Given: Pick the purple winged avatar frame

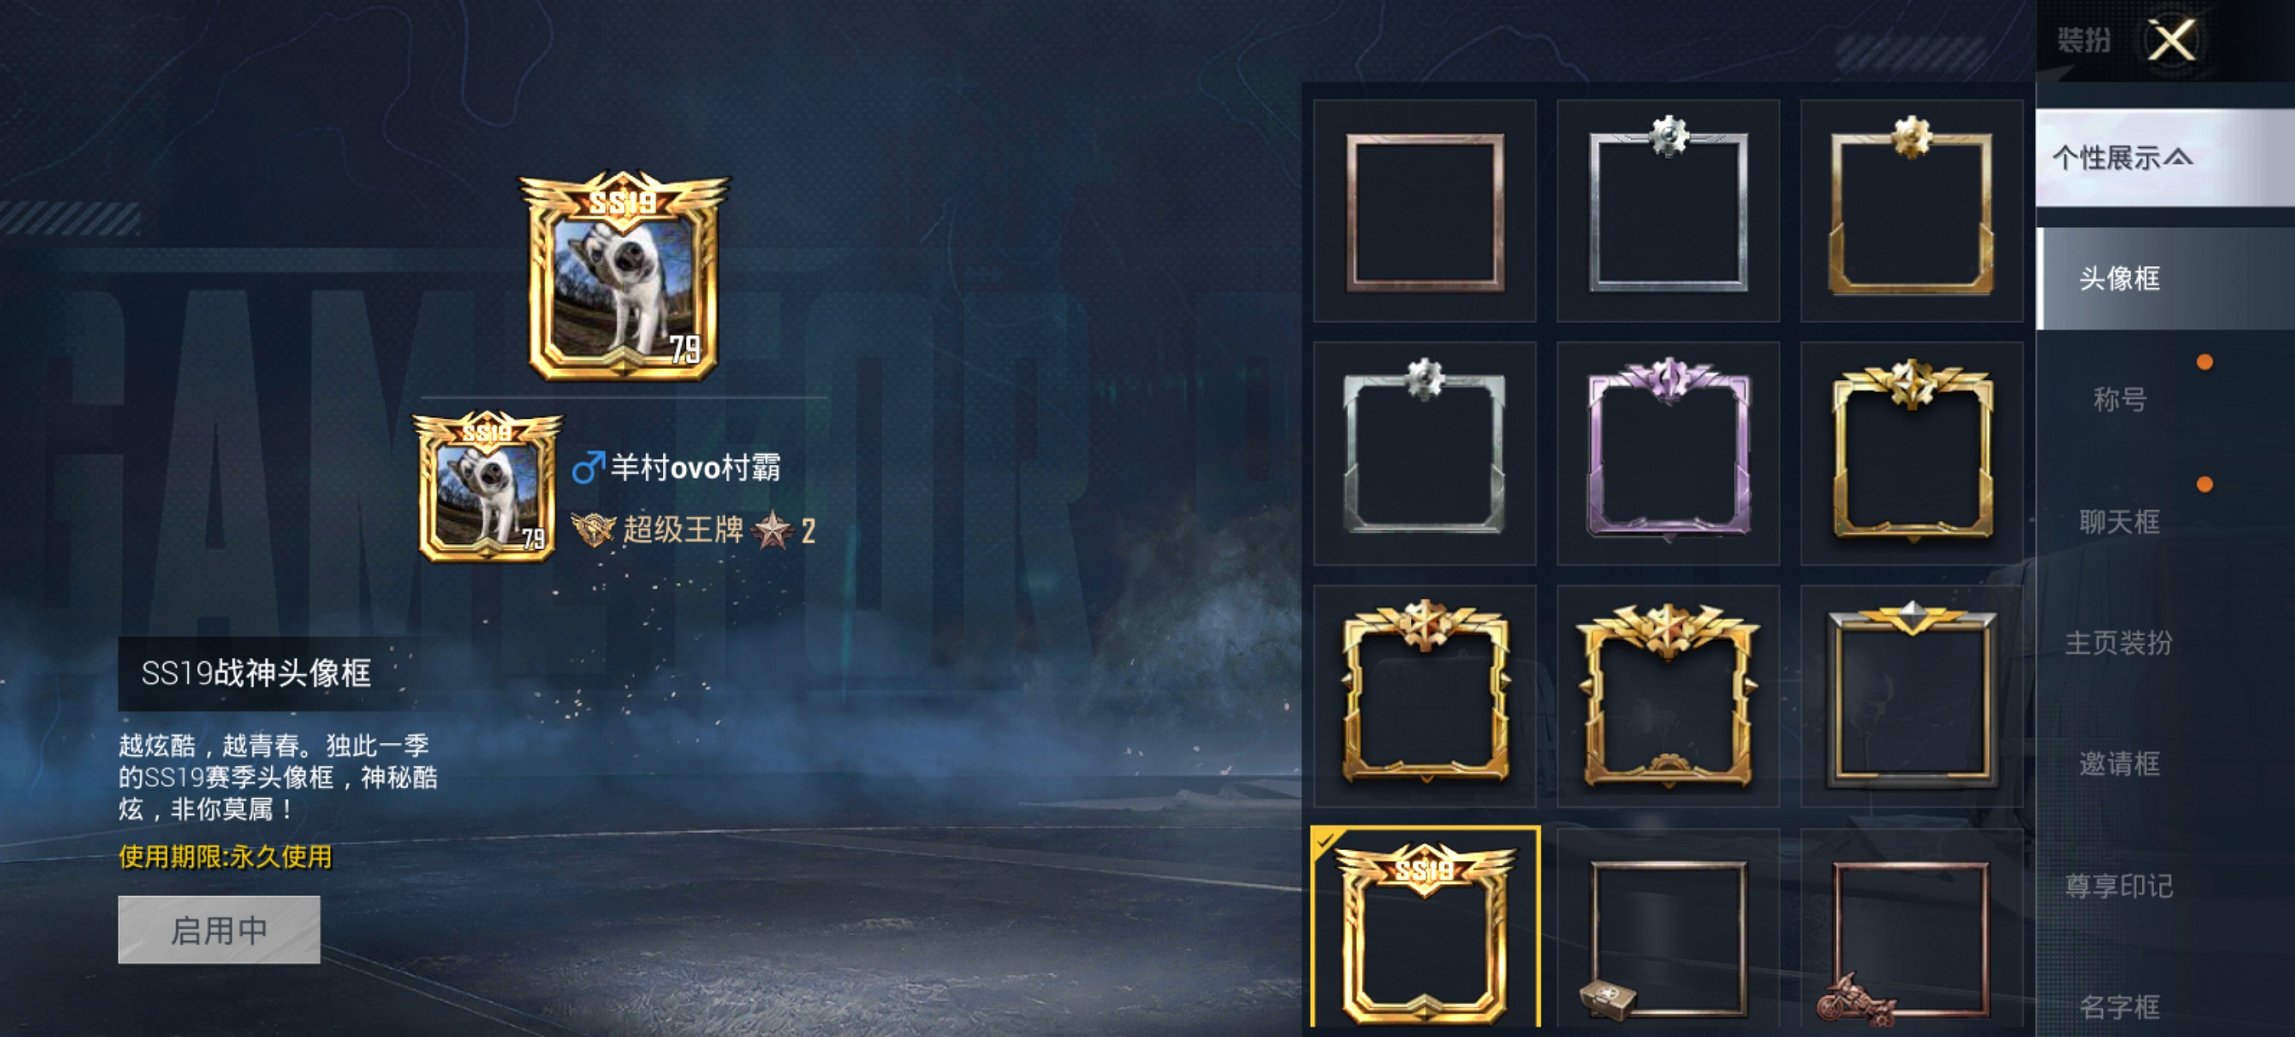Looking at the screenshot, I should [1668, 454].
